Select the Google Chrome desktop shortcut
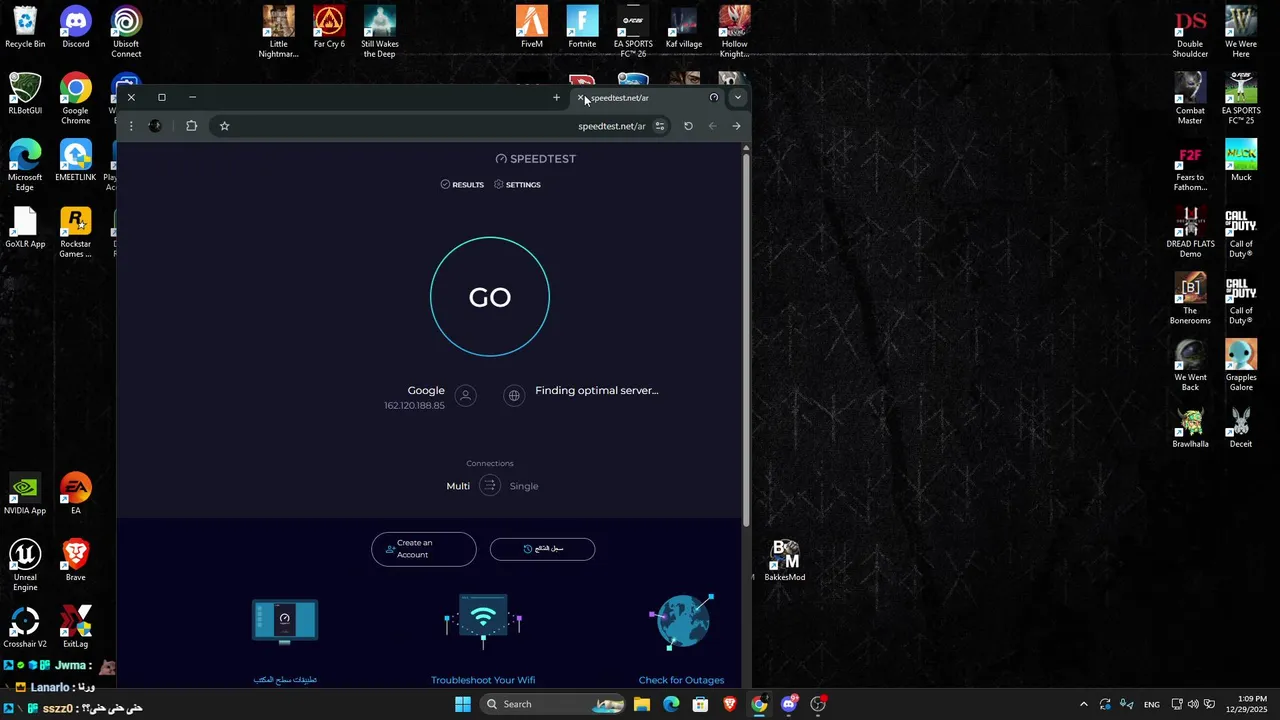 76,99
